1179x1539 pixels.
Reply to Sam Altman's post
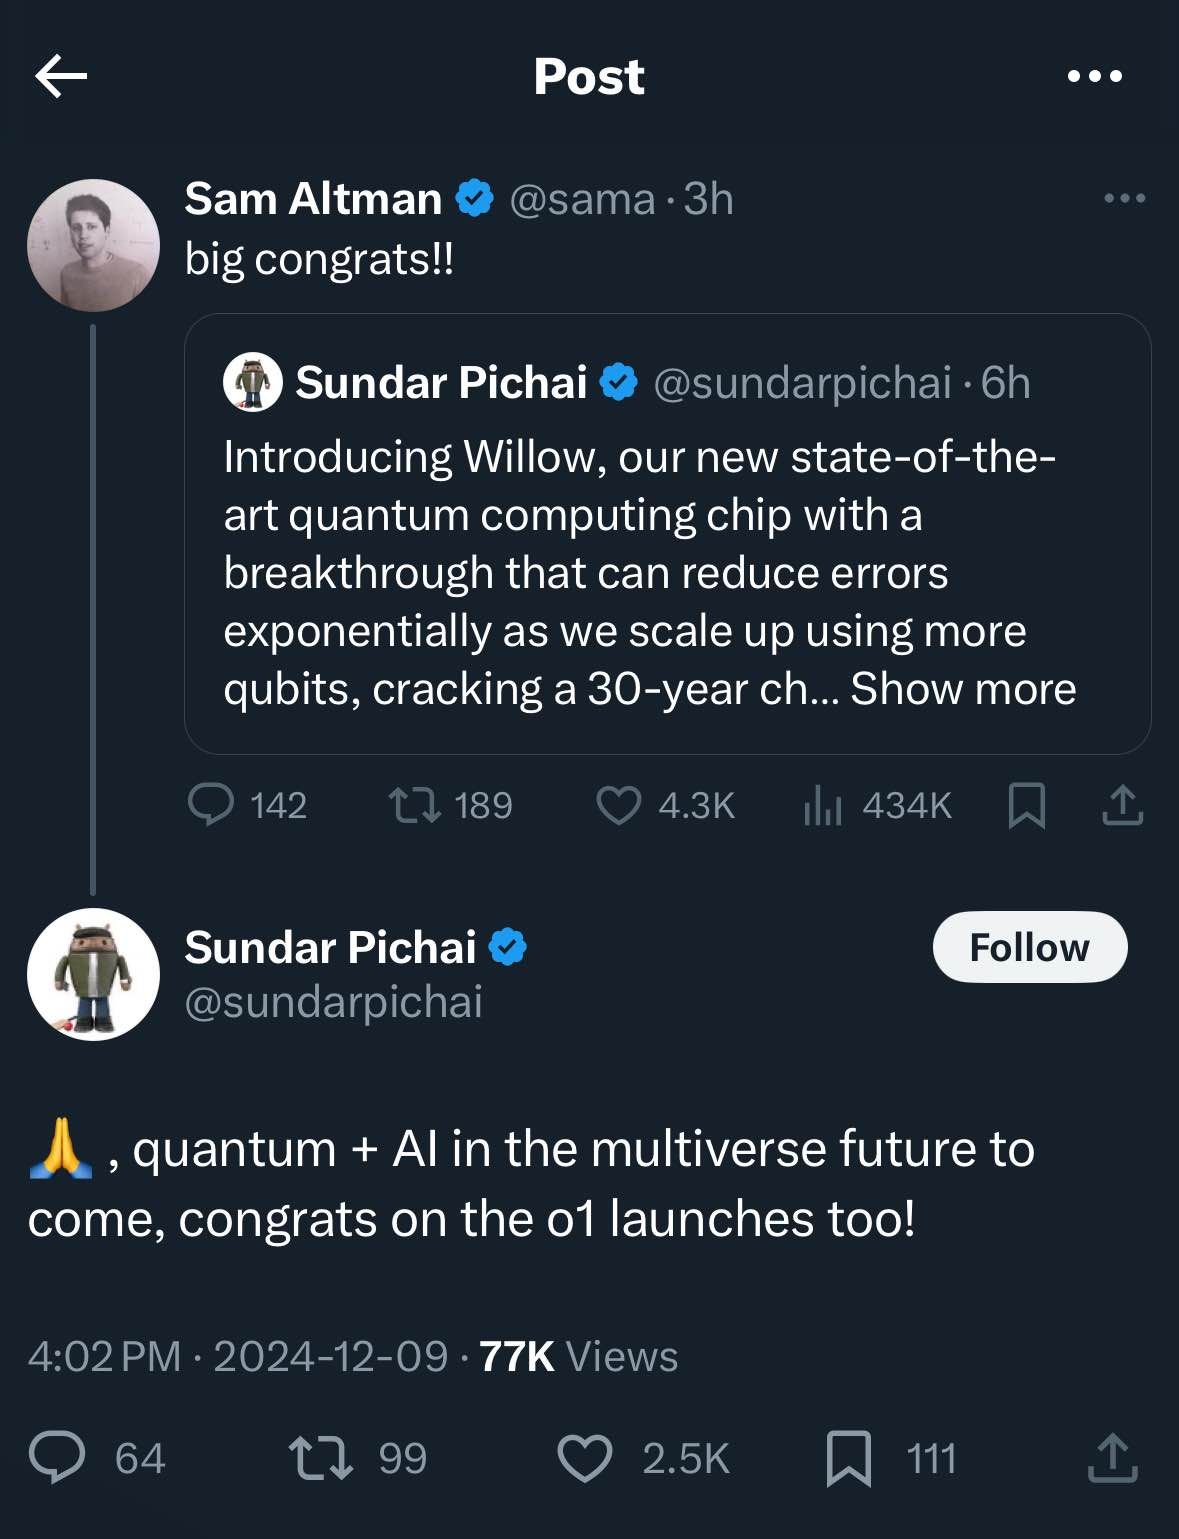click(211, 805)
